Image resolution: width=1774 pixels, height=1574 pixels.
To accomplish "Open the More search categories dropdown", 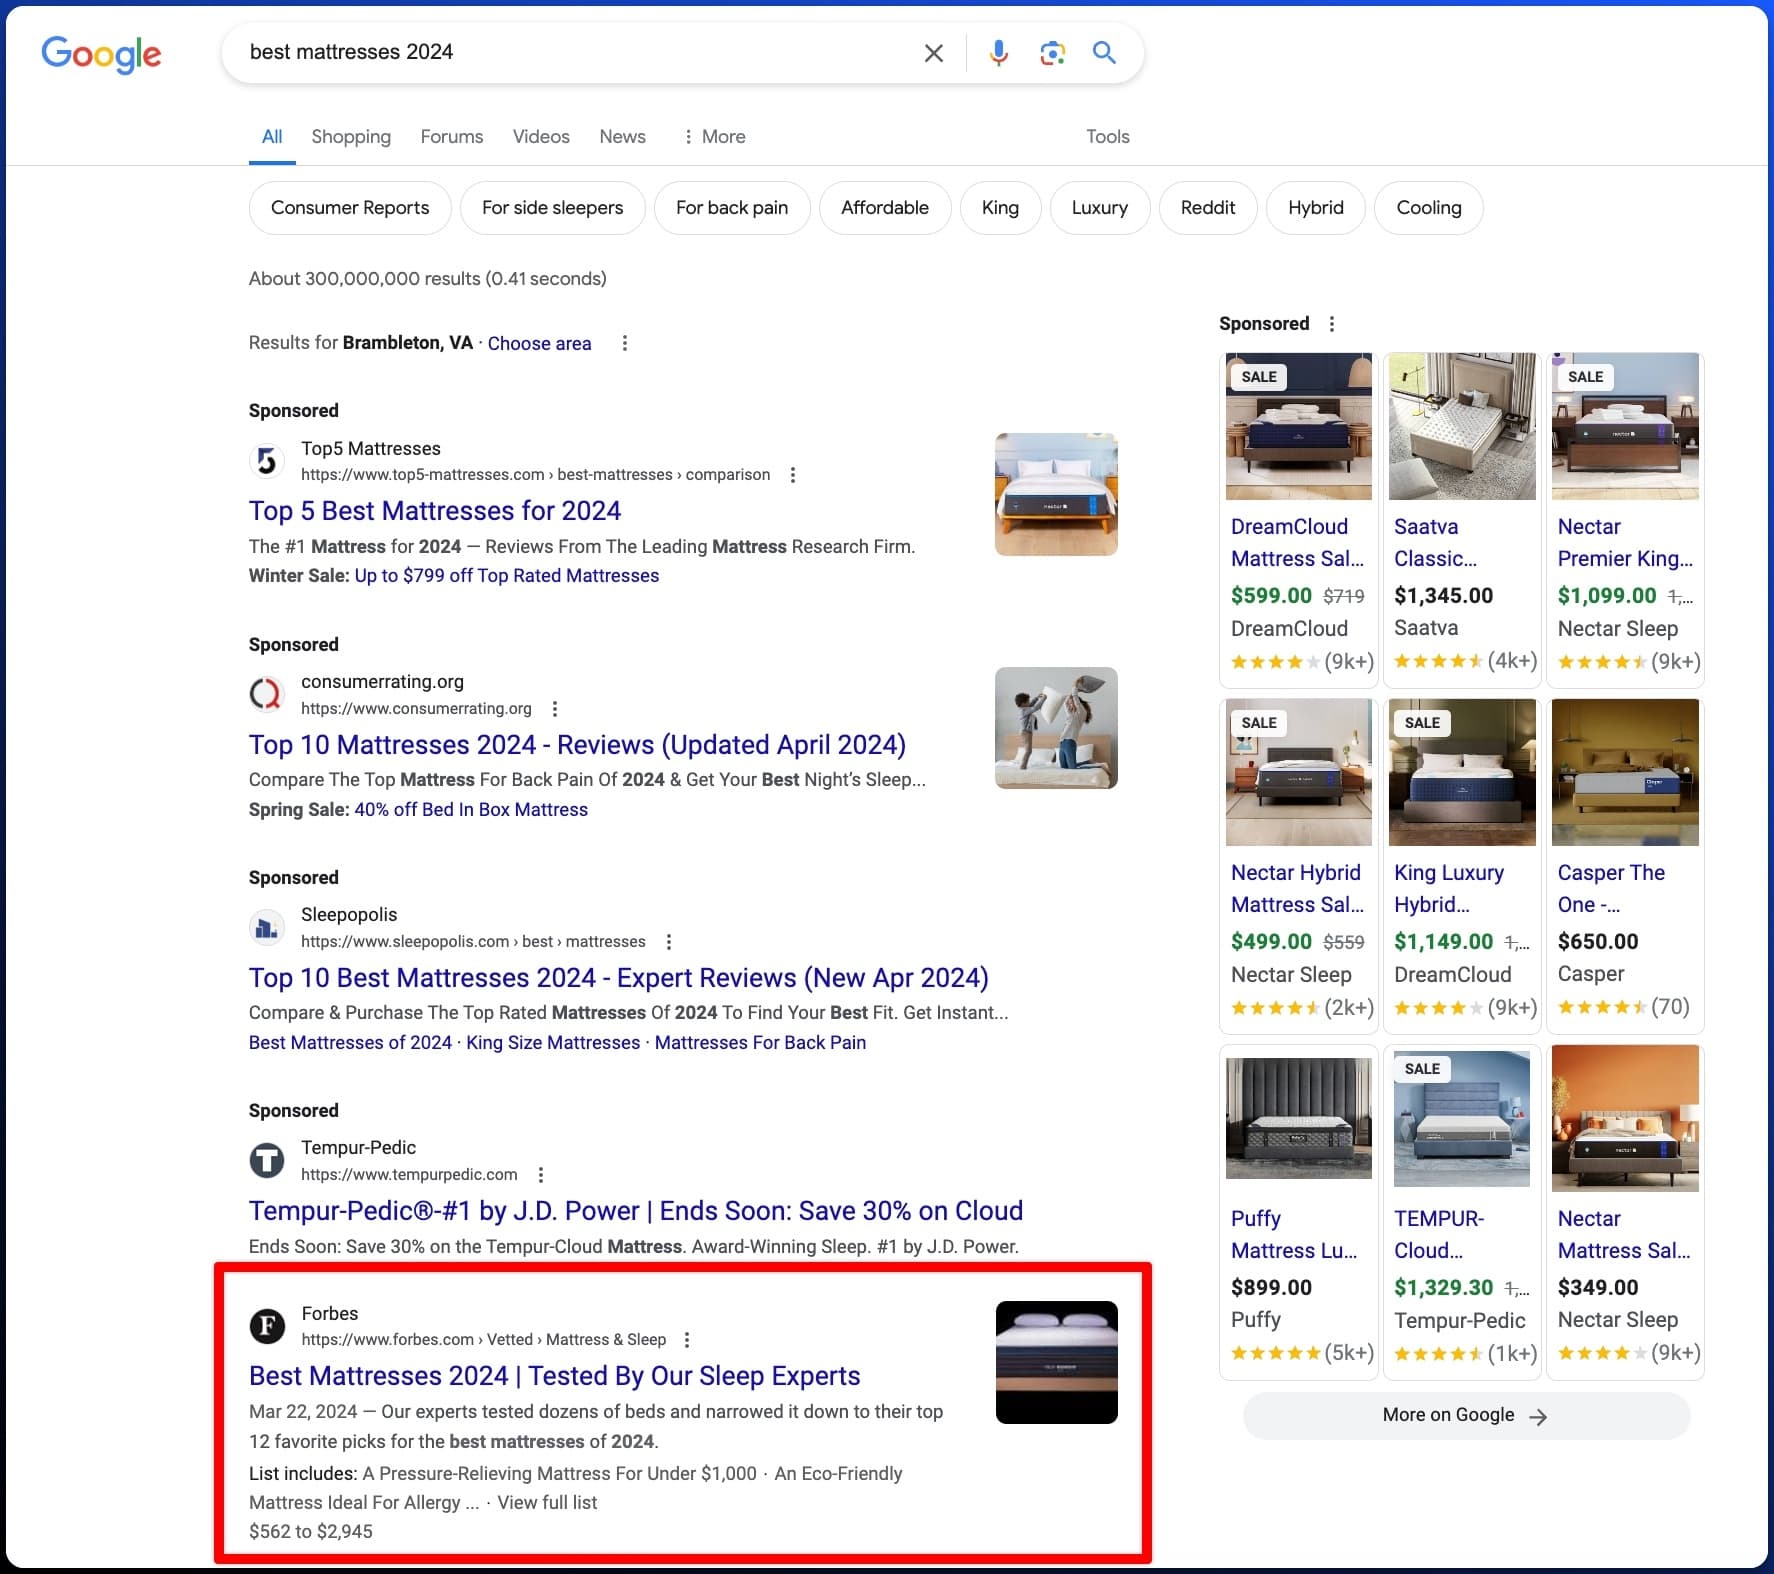I will coord(714,136).
